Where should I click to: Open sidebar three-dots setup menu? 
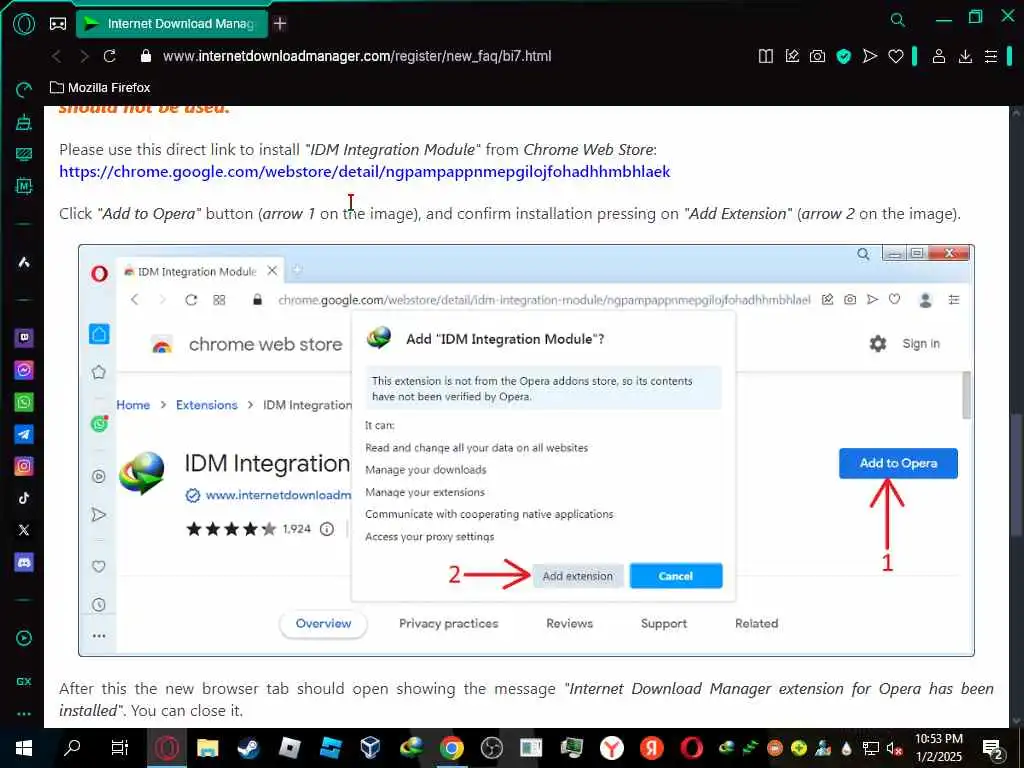[x=24, y=714]
